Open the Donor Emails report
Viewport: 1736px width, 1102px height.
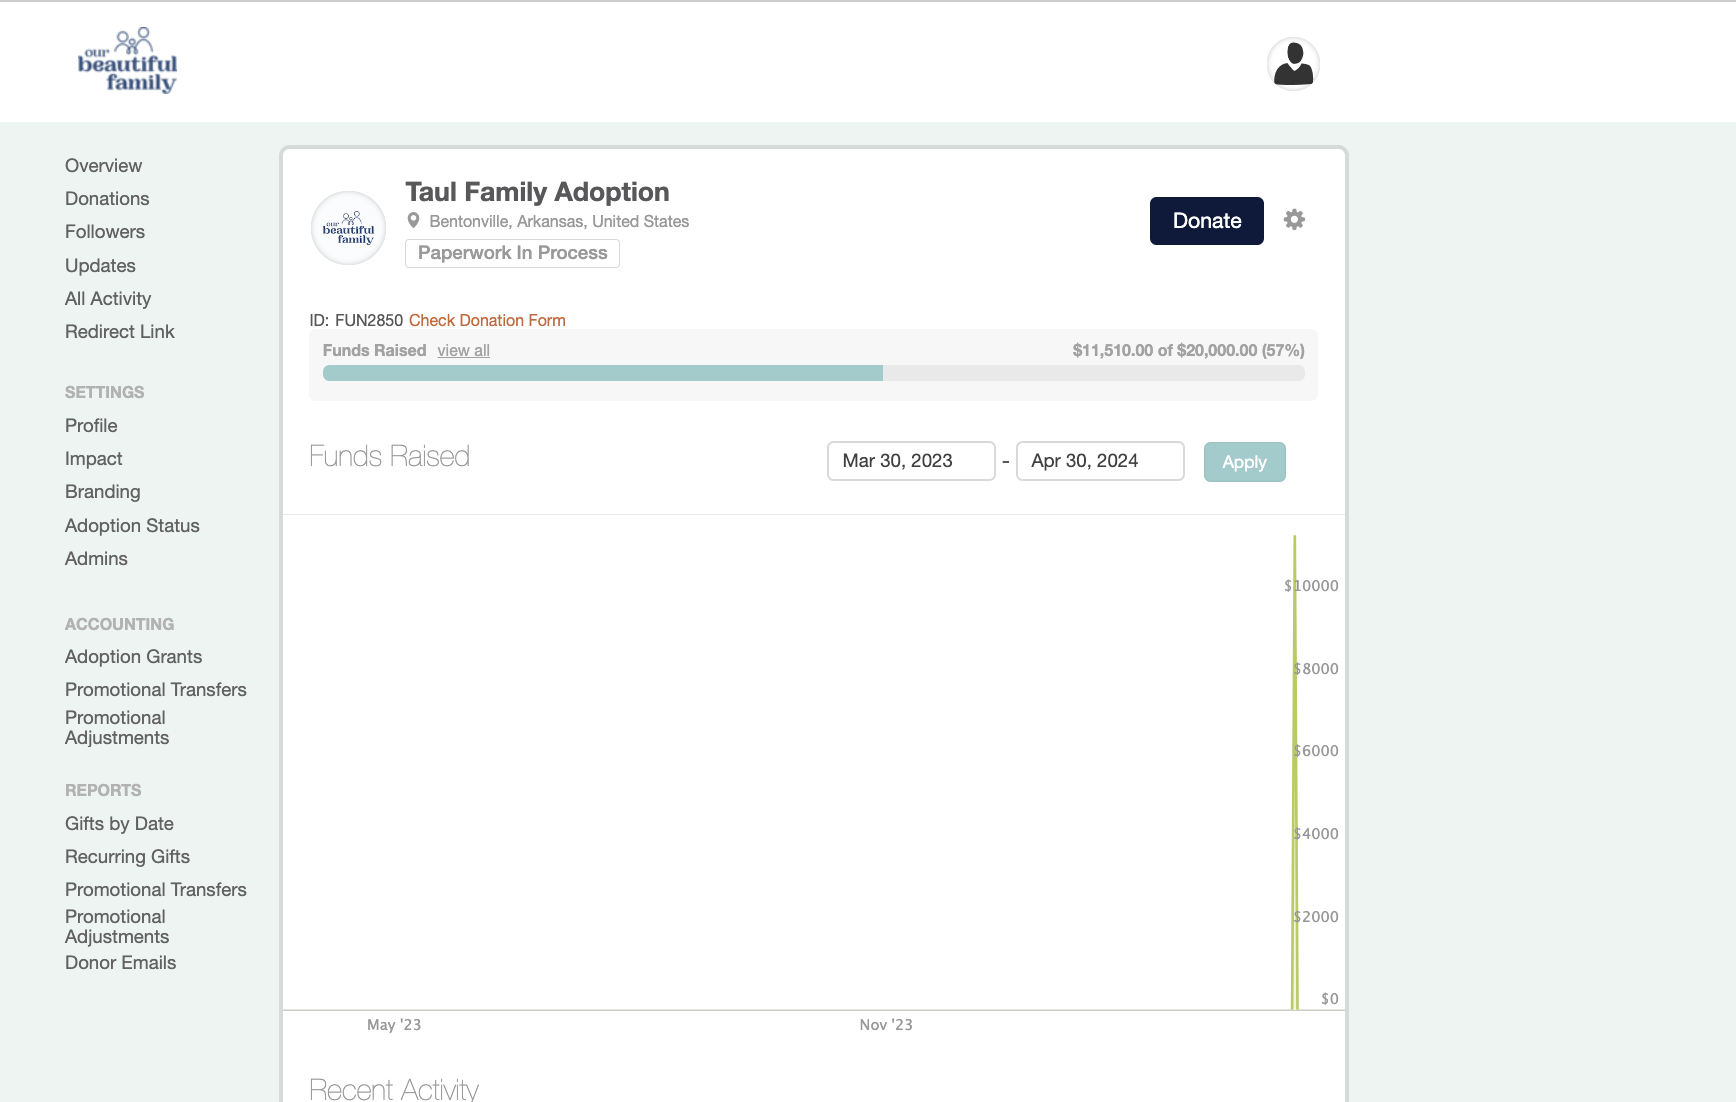[120, 963]
